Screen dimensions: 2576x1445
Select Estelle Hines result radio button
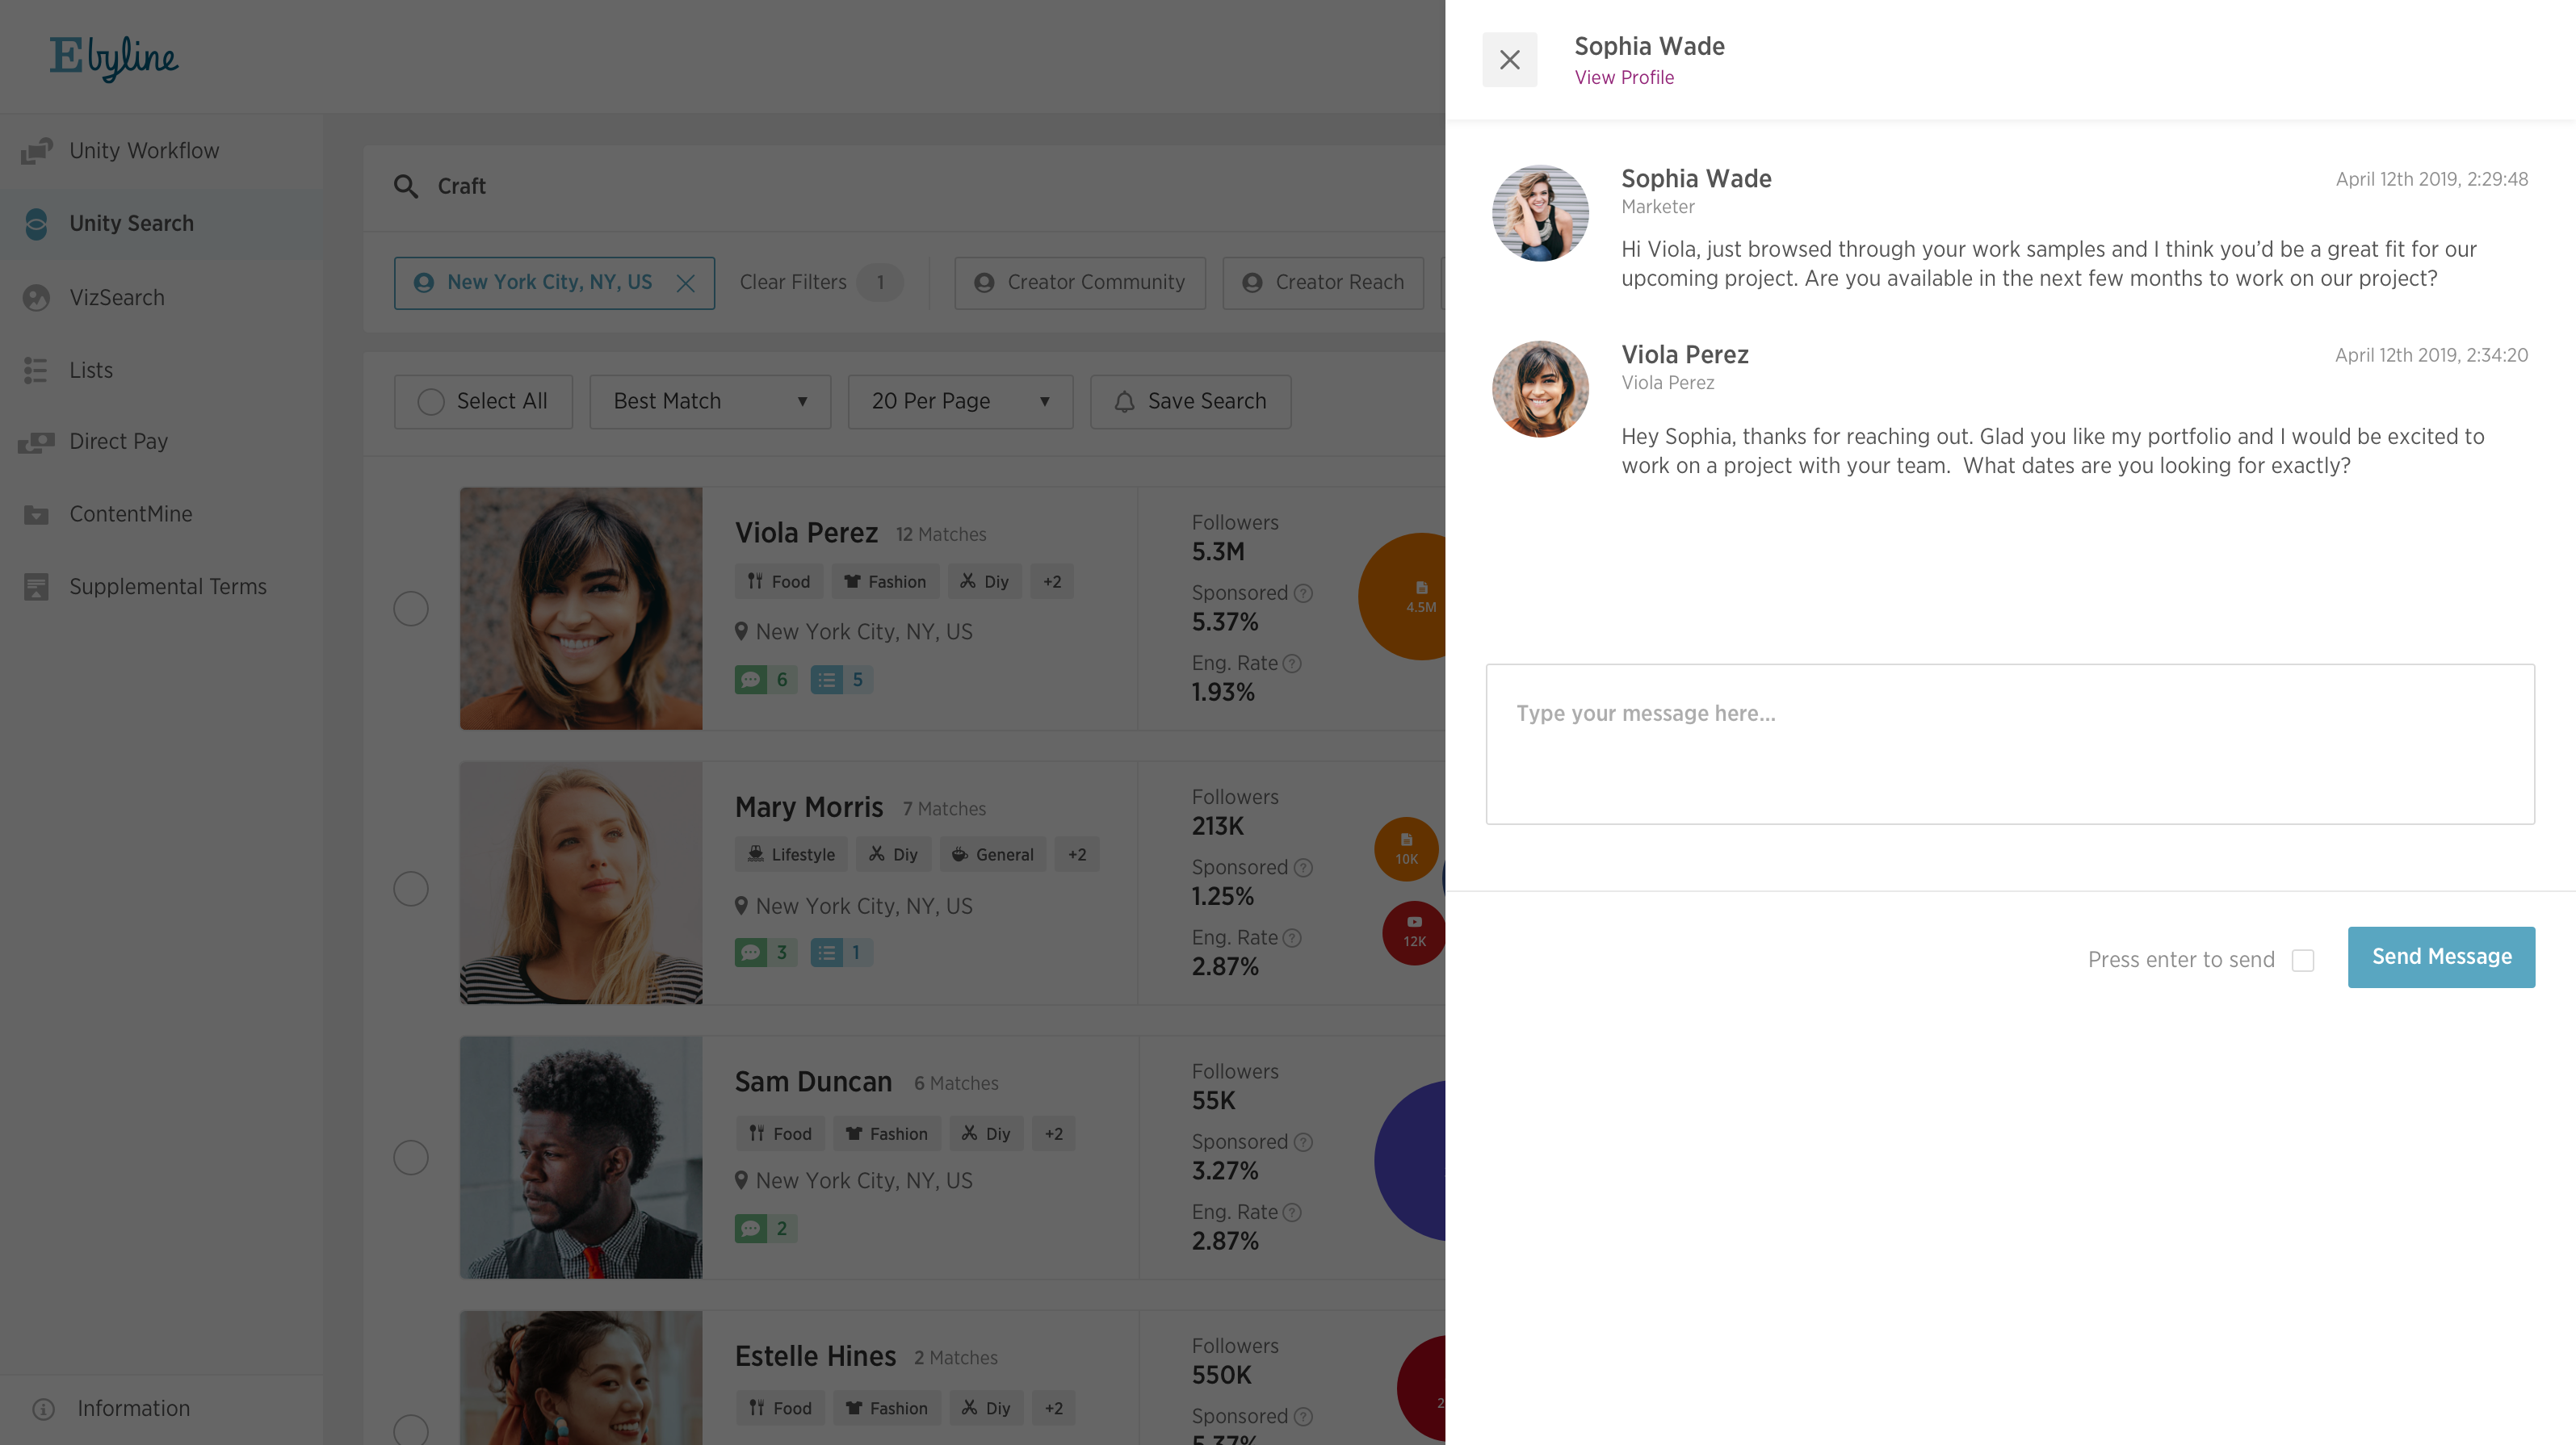tap(410, 1430)
